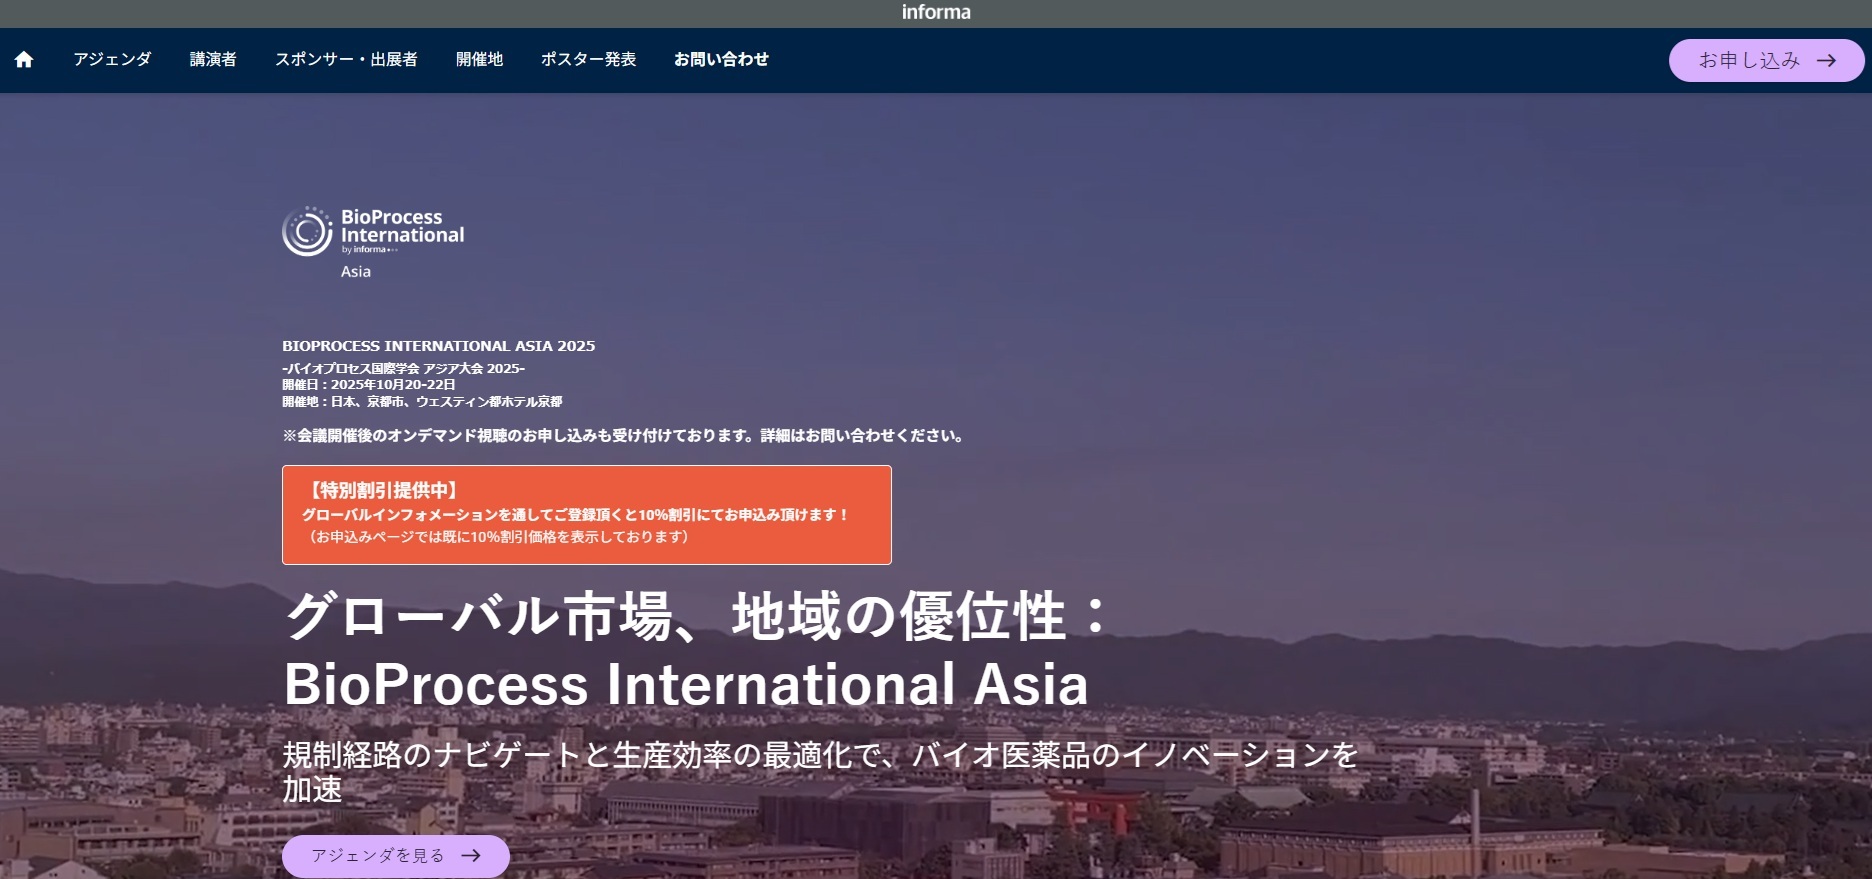Open スポンサー・出展者 in the navigation
1872x879 pixels.
point(346,59)
